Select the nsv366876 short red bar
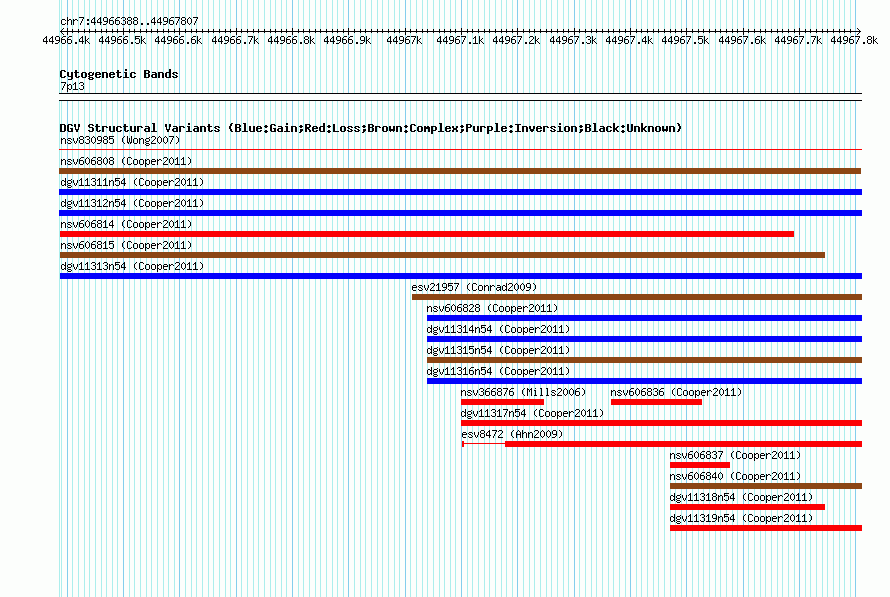Viewport: 890px width, 597px height. pos(502,402)
